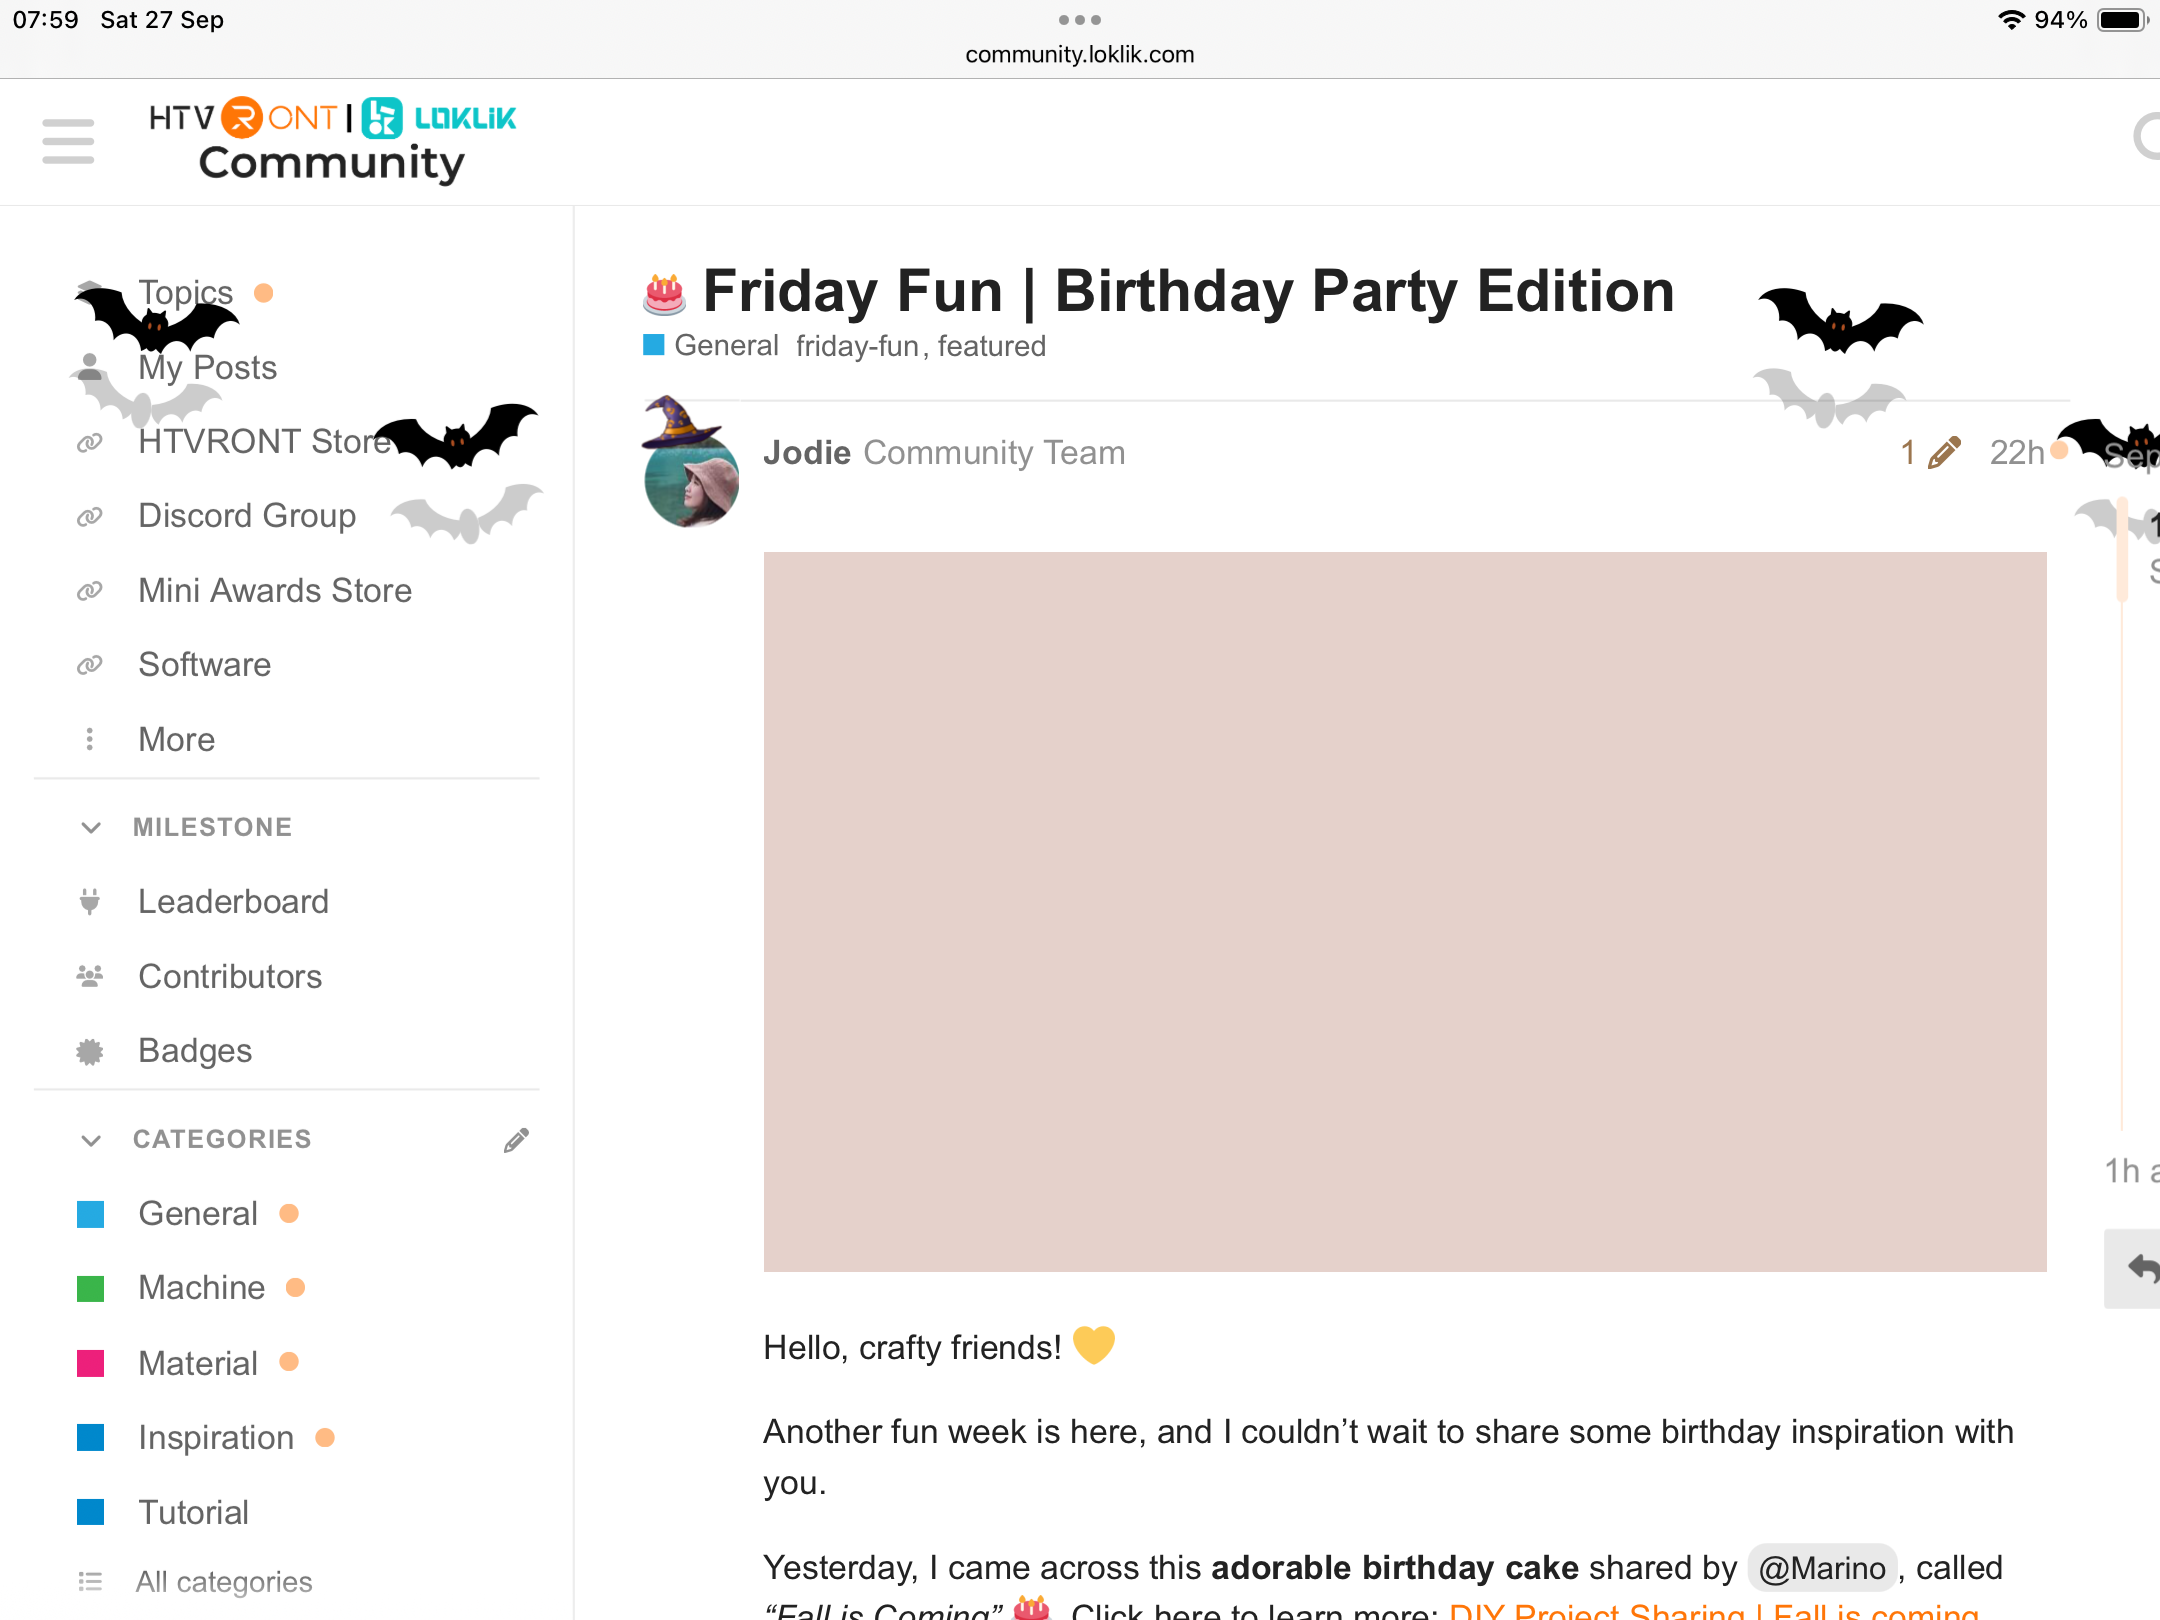Open the Badges sidebar item
The image size is (2160, 1620).
point(195,1050)
